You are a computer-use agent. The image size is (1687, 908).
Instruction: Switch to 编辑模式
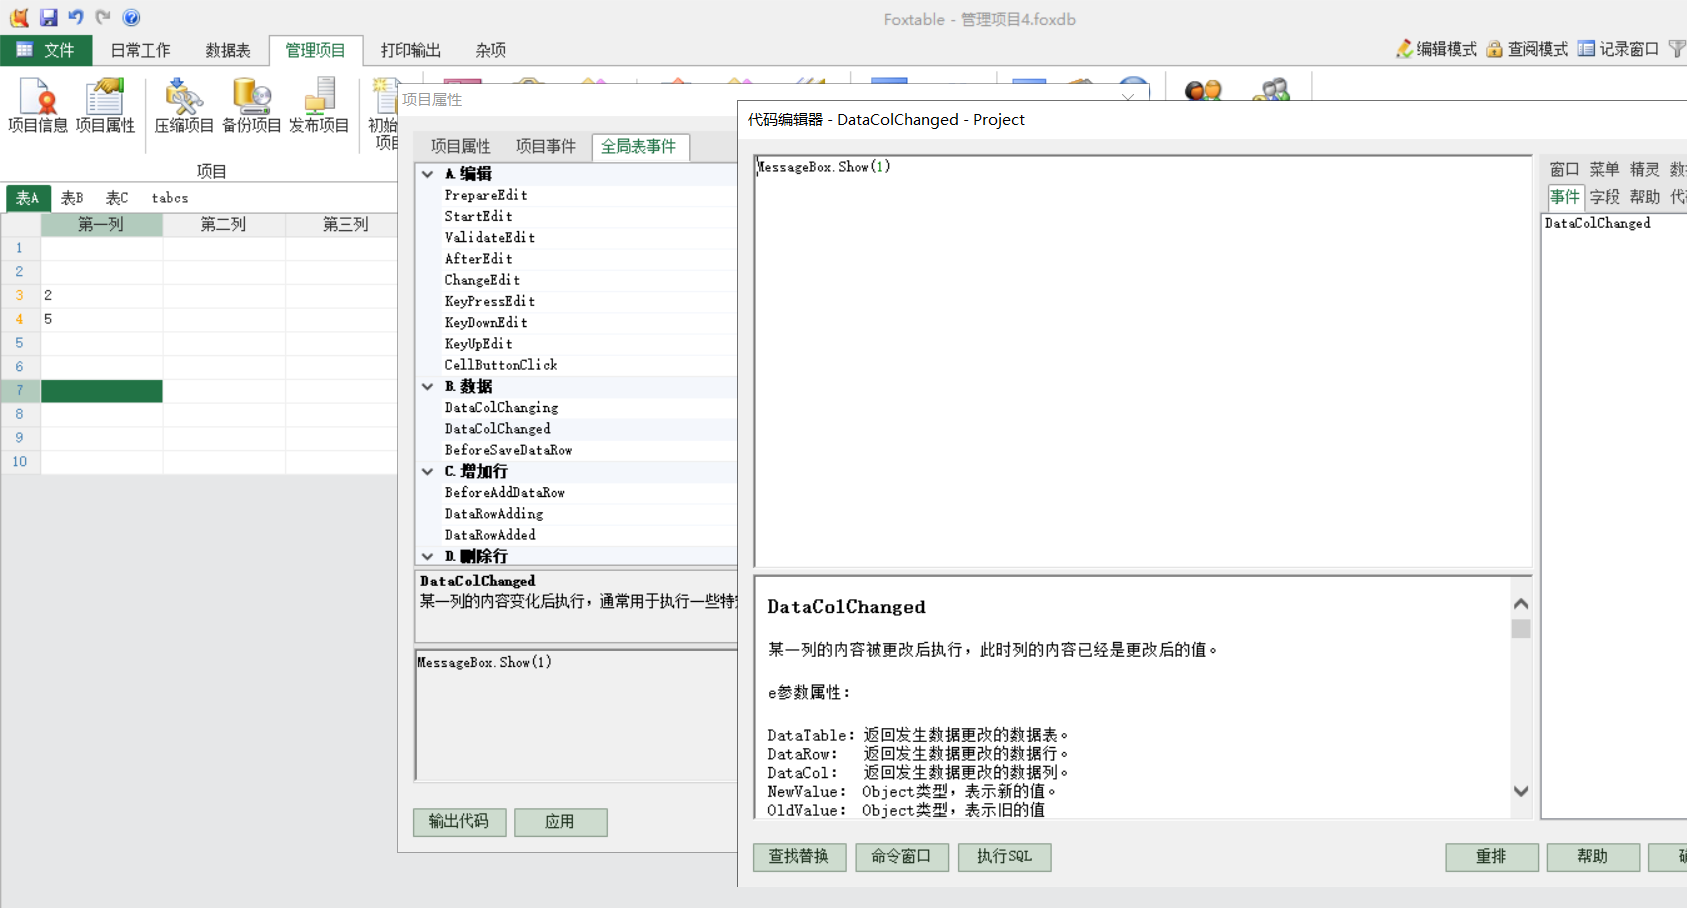(x=1436, y=49)
